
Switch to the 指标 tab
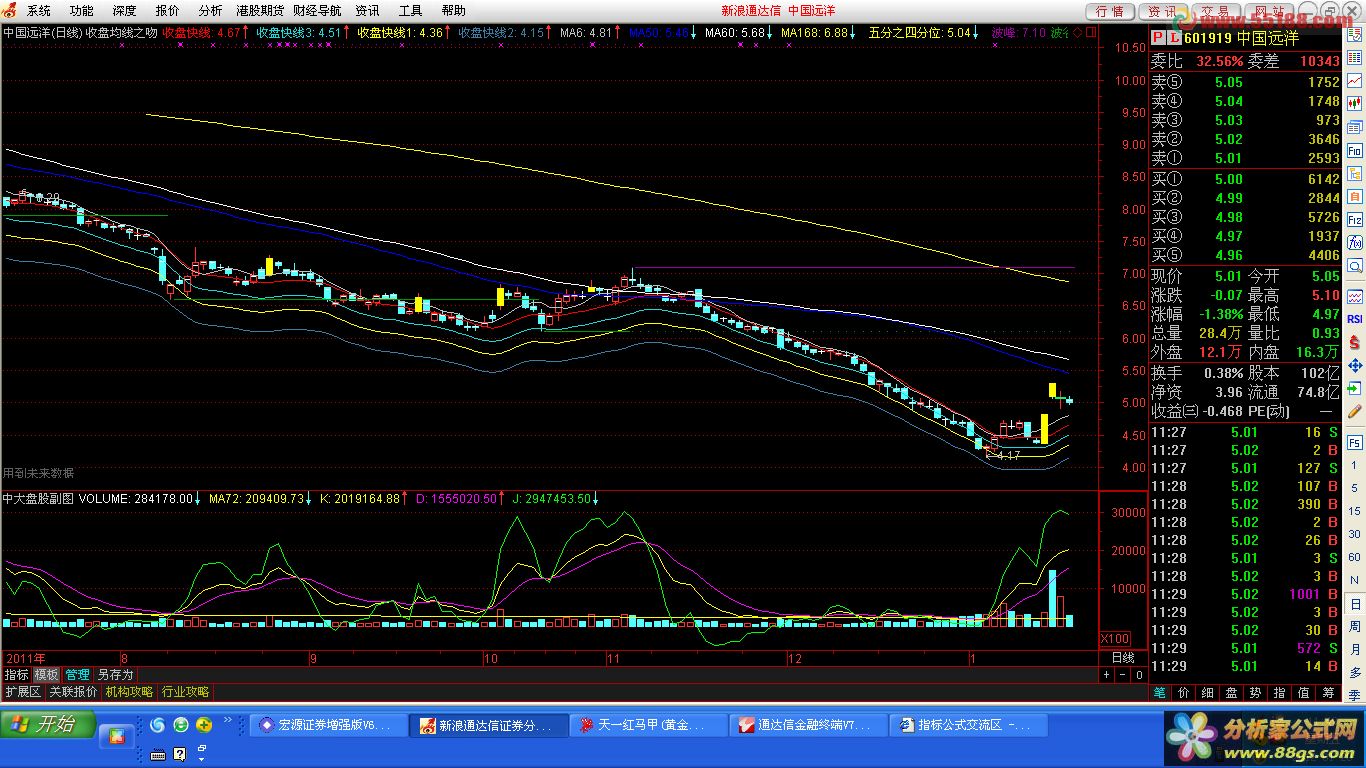click(16, 675)
